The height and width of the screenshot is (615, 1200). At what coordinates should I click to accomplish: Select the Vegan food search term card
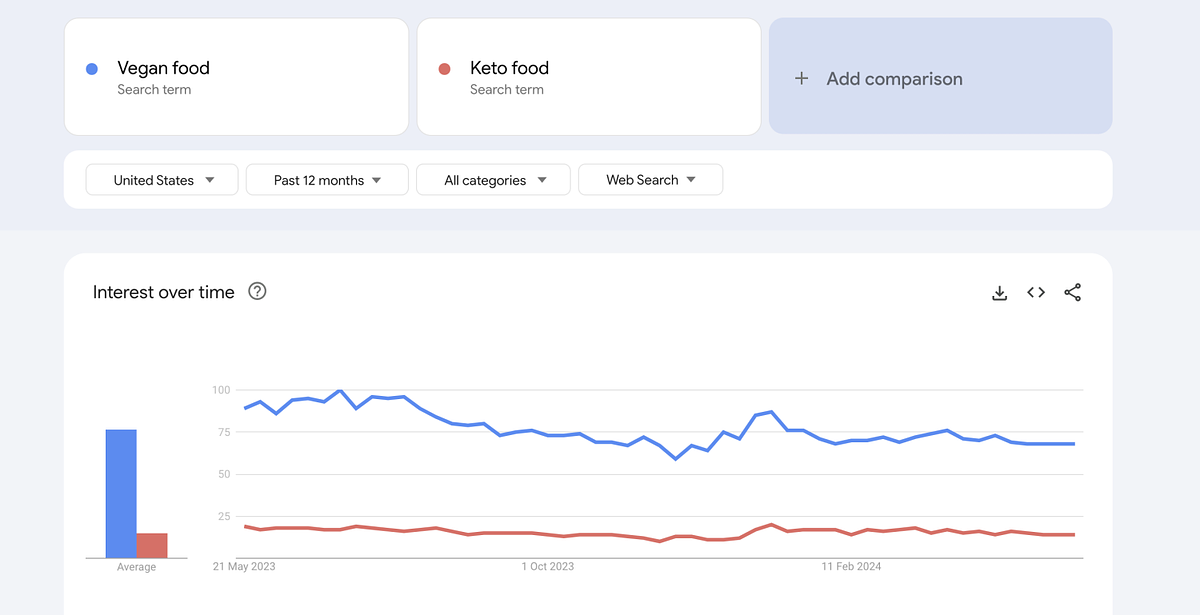[235, 76]
